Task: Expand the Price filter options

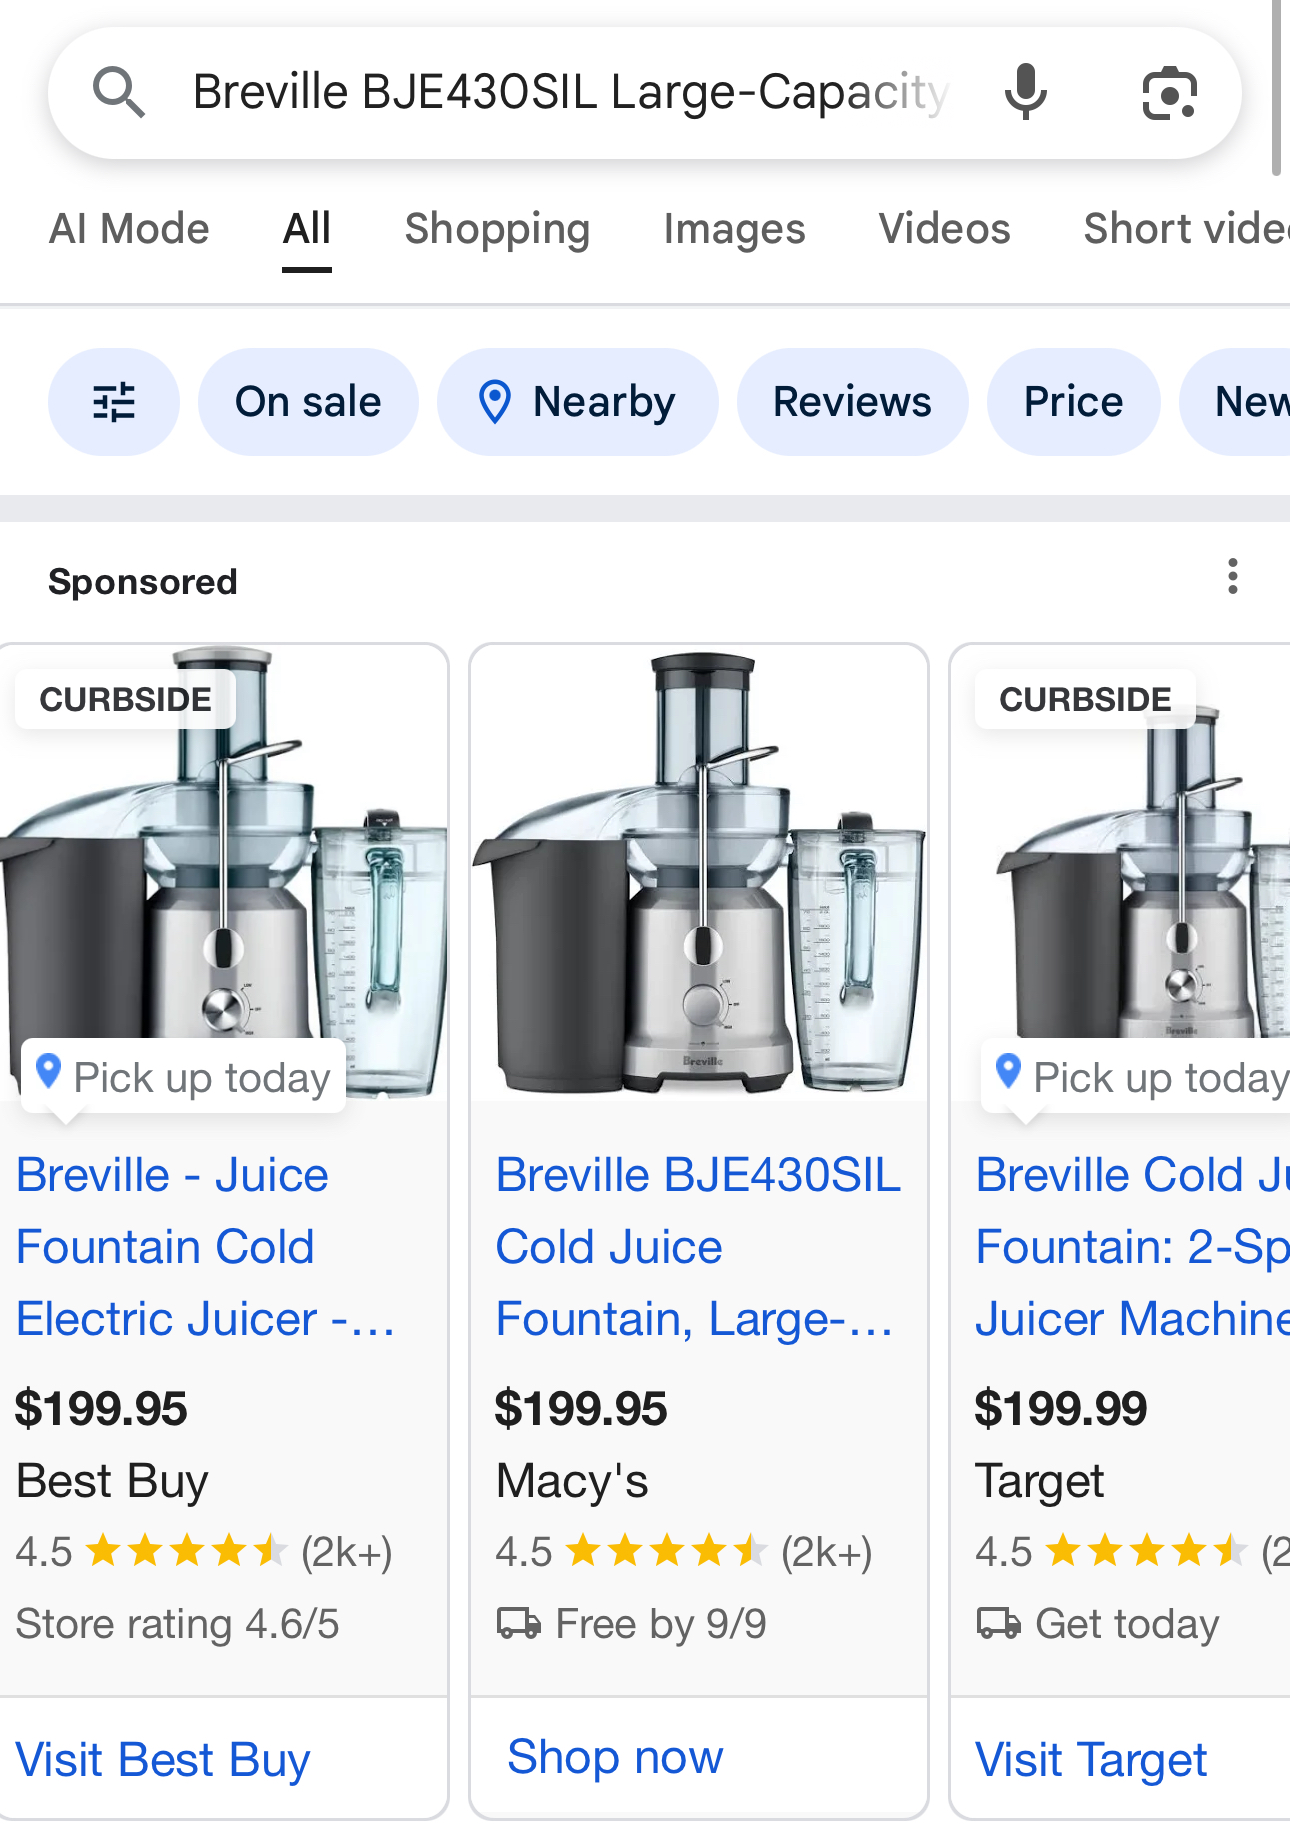Action: [x=1073, y=402]
